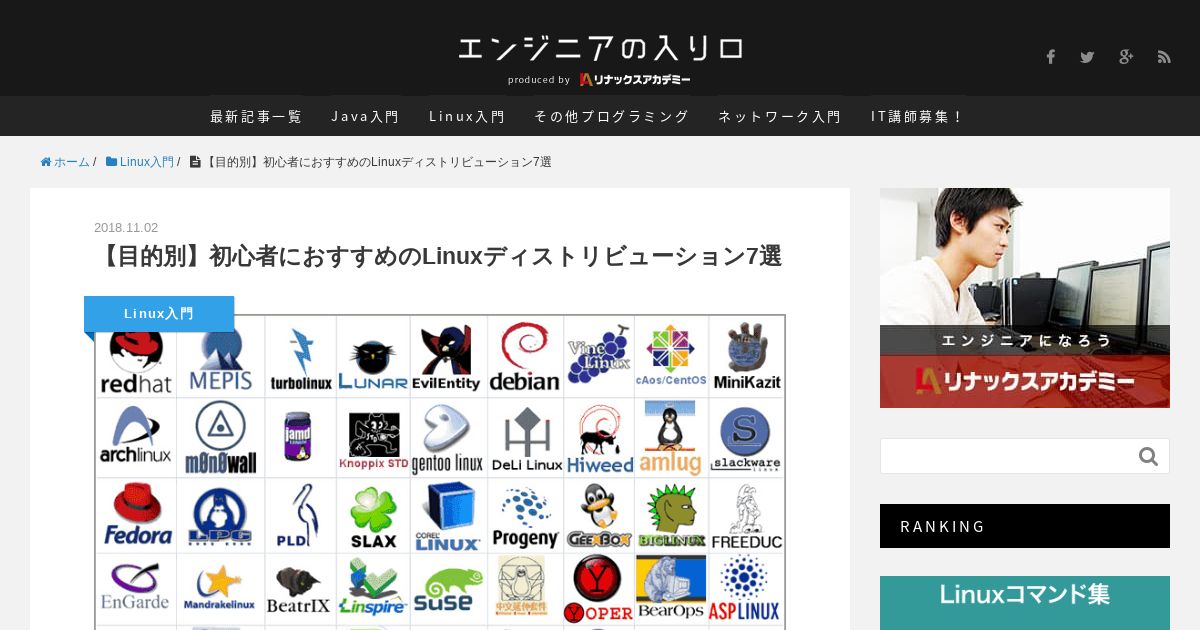Open IT講師募集！ menu item
This screenshot has width=1200, height=630.
pos(917,116)
